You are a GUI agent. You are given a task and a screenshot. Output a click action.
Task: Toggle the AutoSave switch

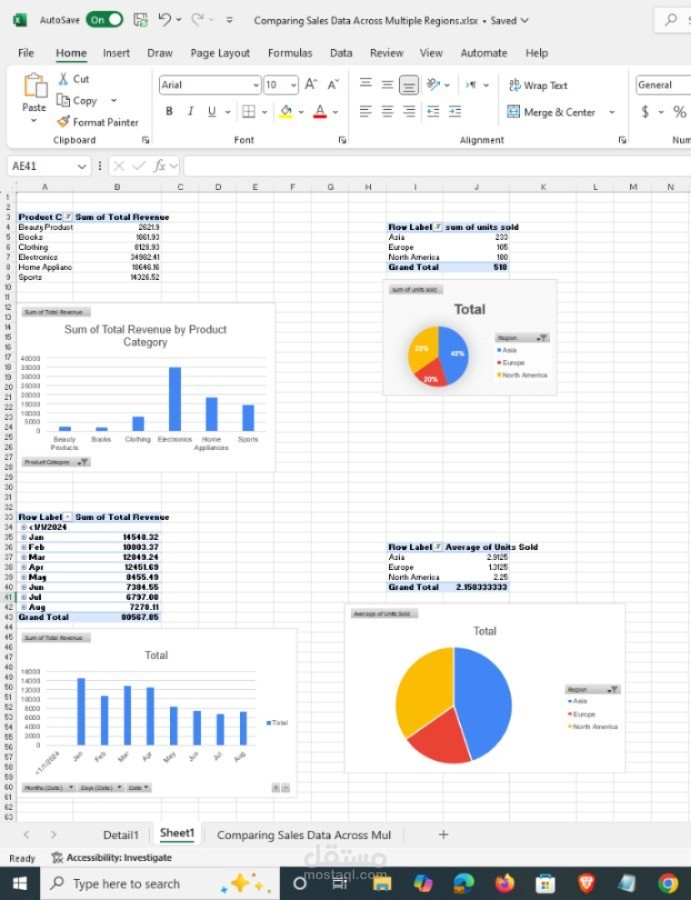point(104,20)
